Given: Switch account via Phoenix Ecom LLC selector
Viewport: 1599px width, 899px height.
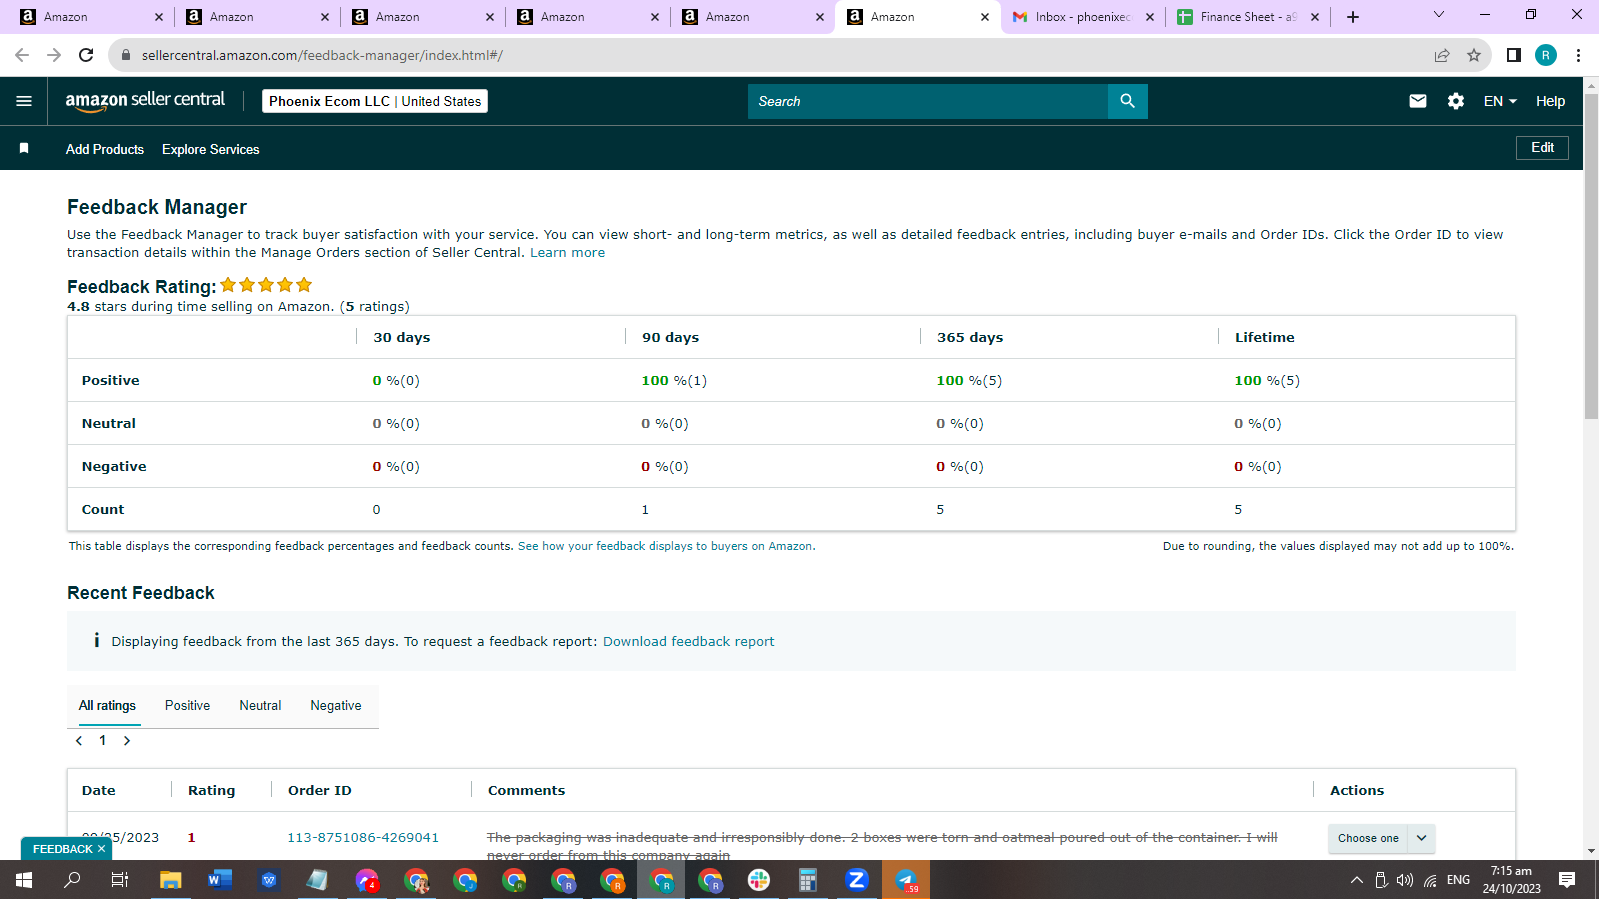Looking at the screenshot, I should tap(375, 101).
